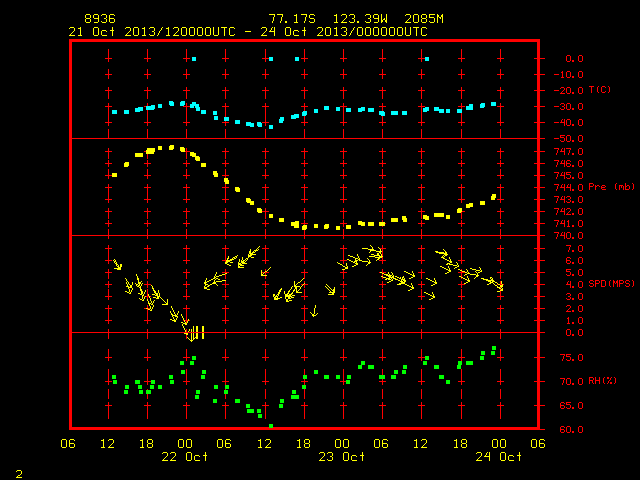Click the 7.0 wind speed tick value

pyautogui.click(x=575, y=249)
